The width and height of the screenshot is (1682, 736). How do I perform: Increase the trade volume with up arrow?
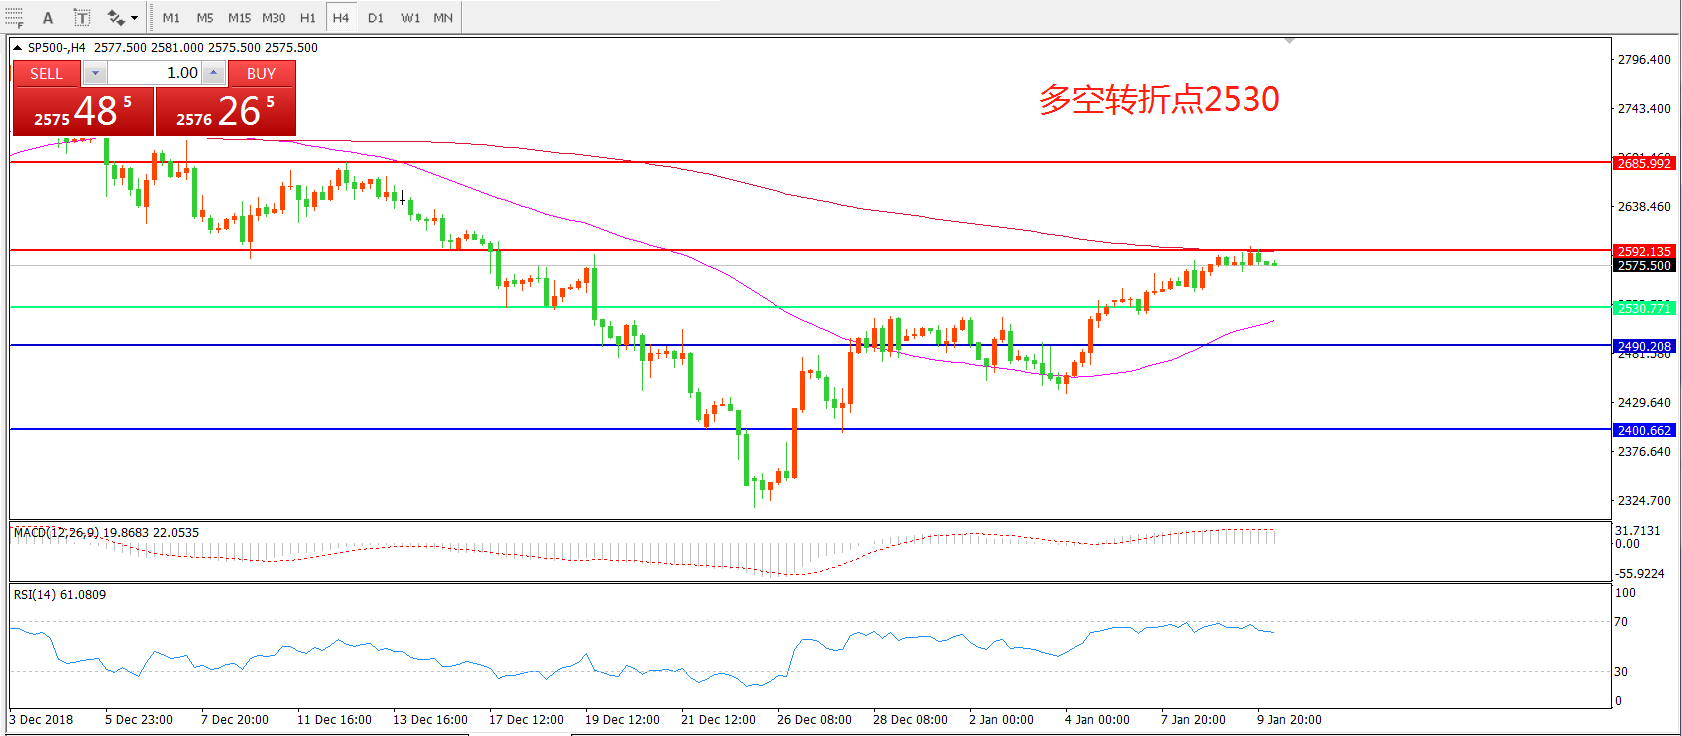(213, 73)
